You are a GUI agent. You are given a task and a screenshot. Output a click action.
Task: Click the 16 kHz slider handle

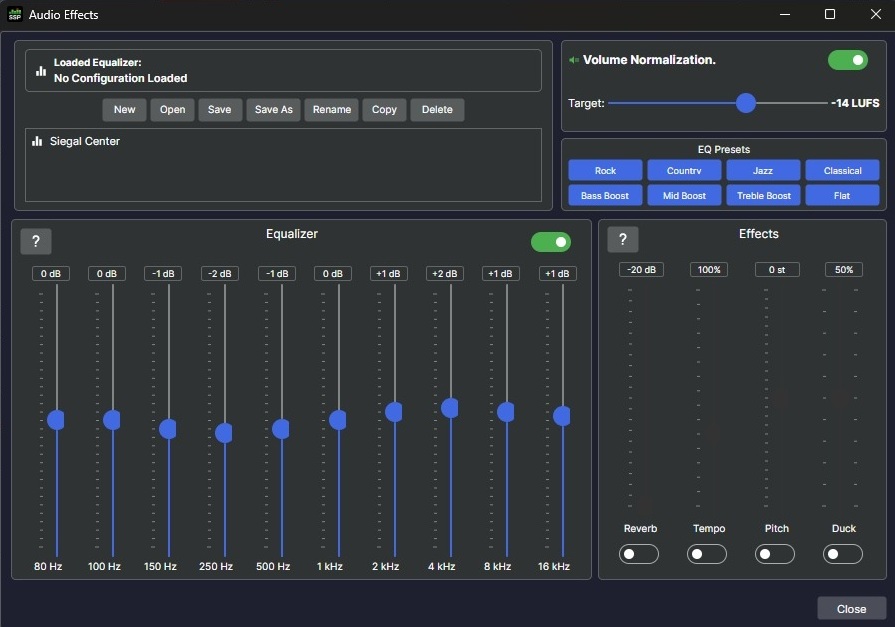coord(562,416)
